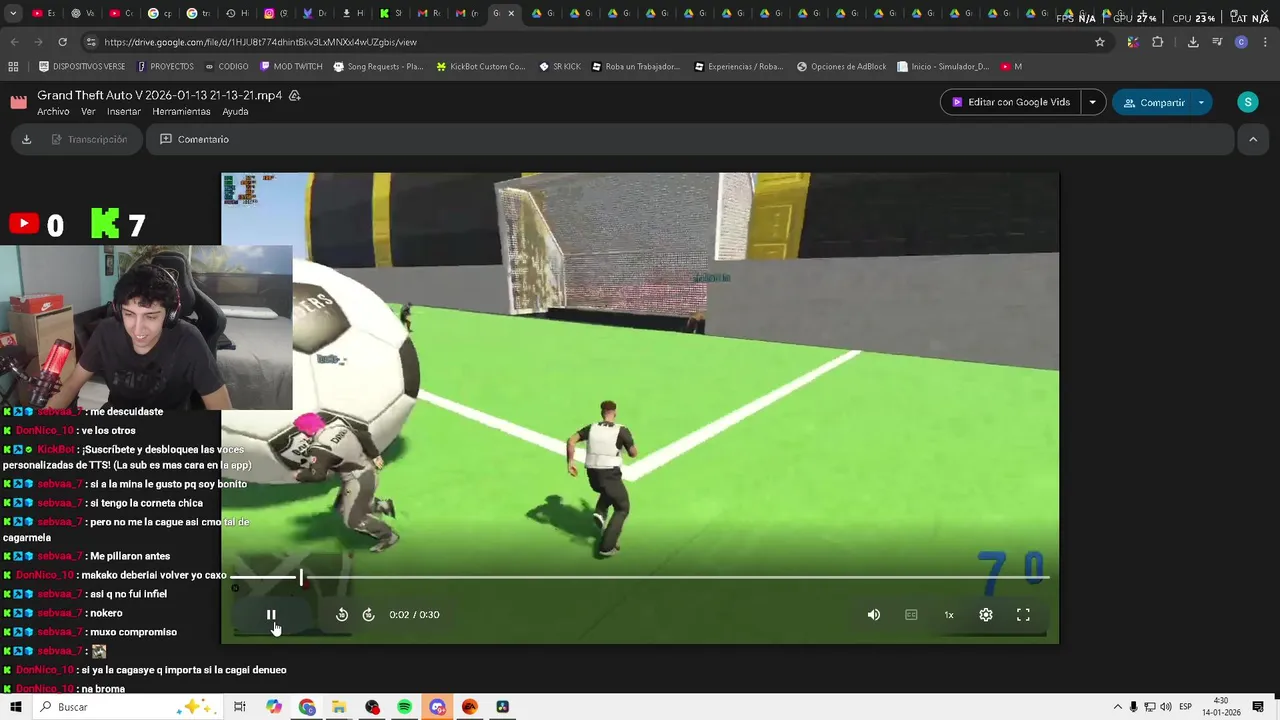The image size is (1280, 720).
Task: Open the Archivo menu
Action: 53,112
